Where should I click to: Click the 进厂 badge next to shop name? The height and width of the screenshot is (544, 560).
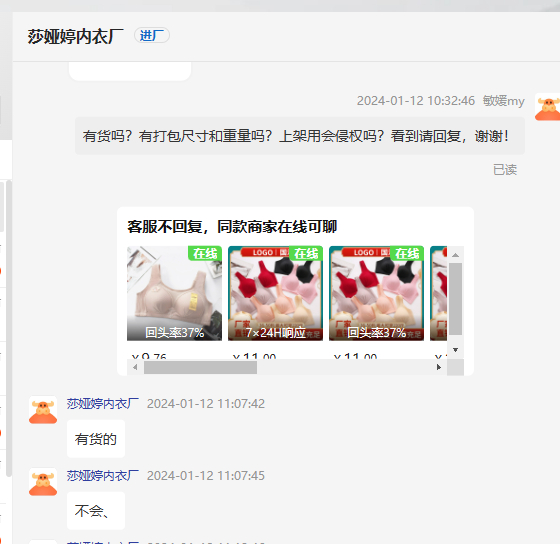(x=152, y=35)
